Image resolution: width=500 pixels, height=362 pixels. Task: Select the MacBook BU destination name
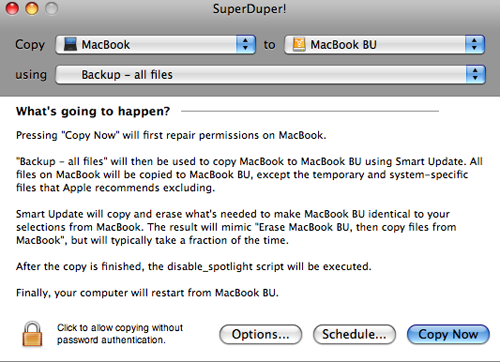tap(343, 45)
